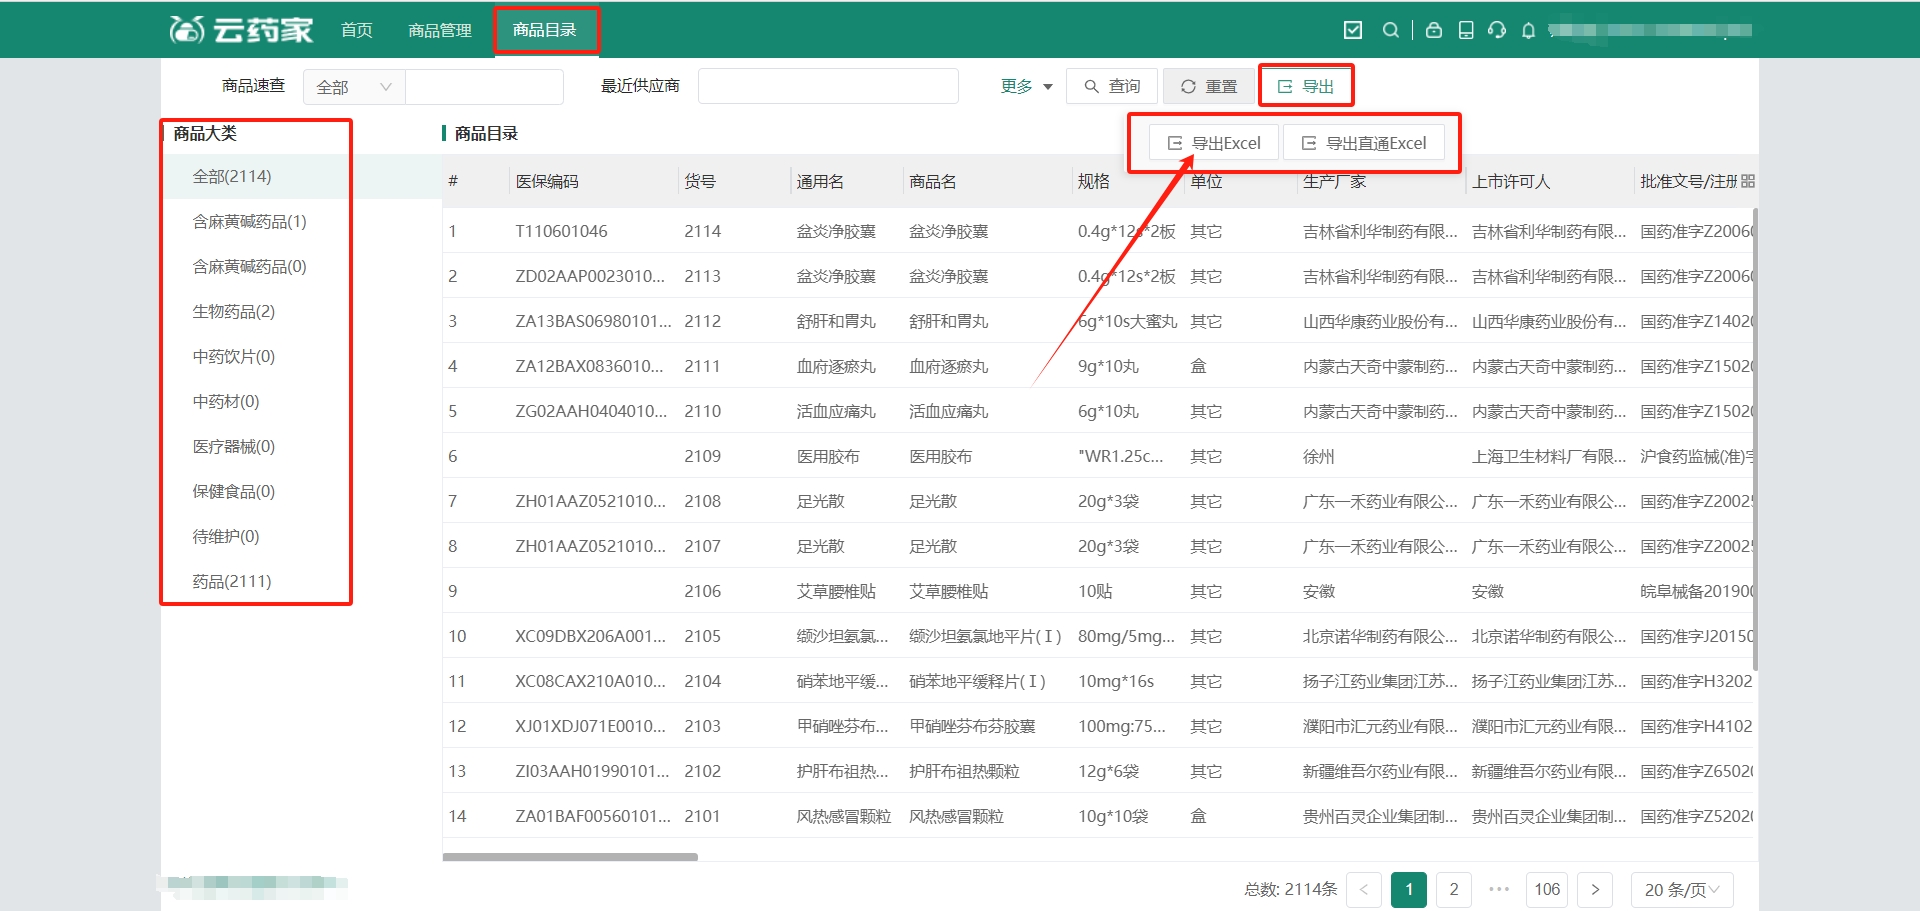1920x911 pixels.
Task: Click the 重置 button
Action: (1208, 87)
